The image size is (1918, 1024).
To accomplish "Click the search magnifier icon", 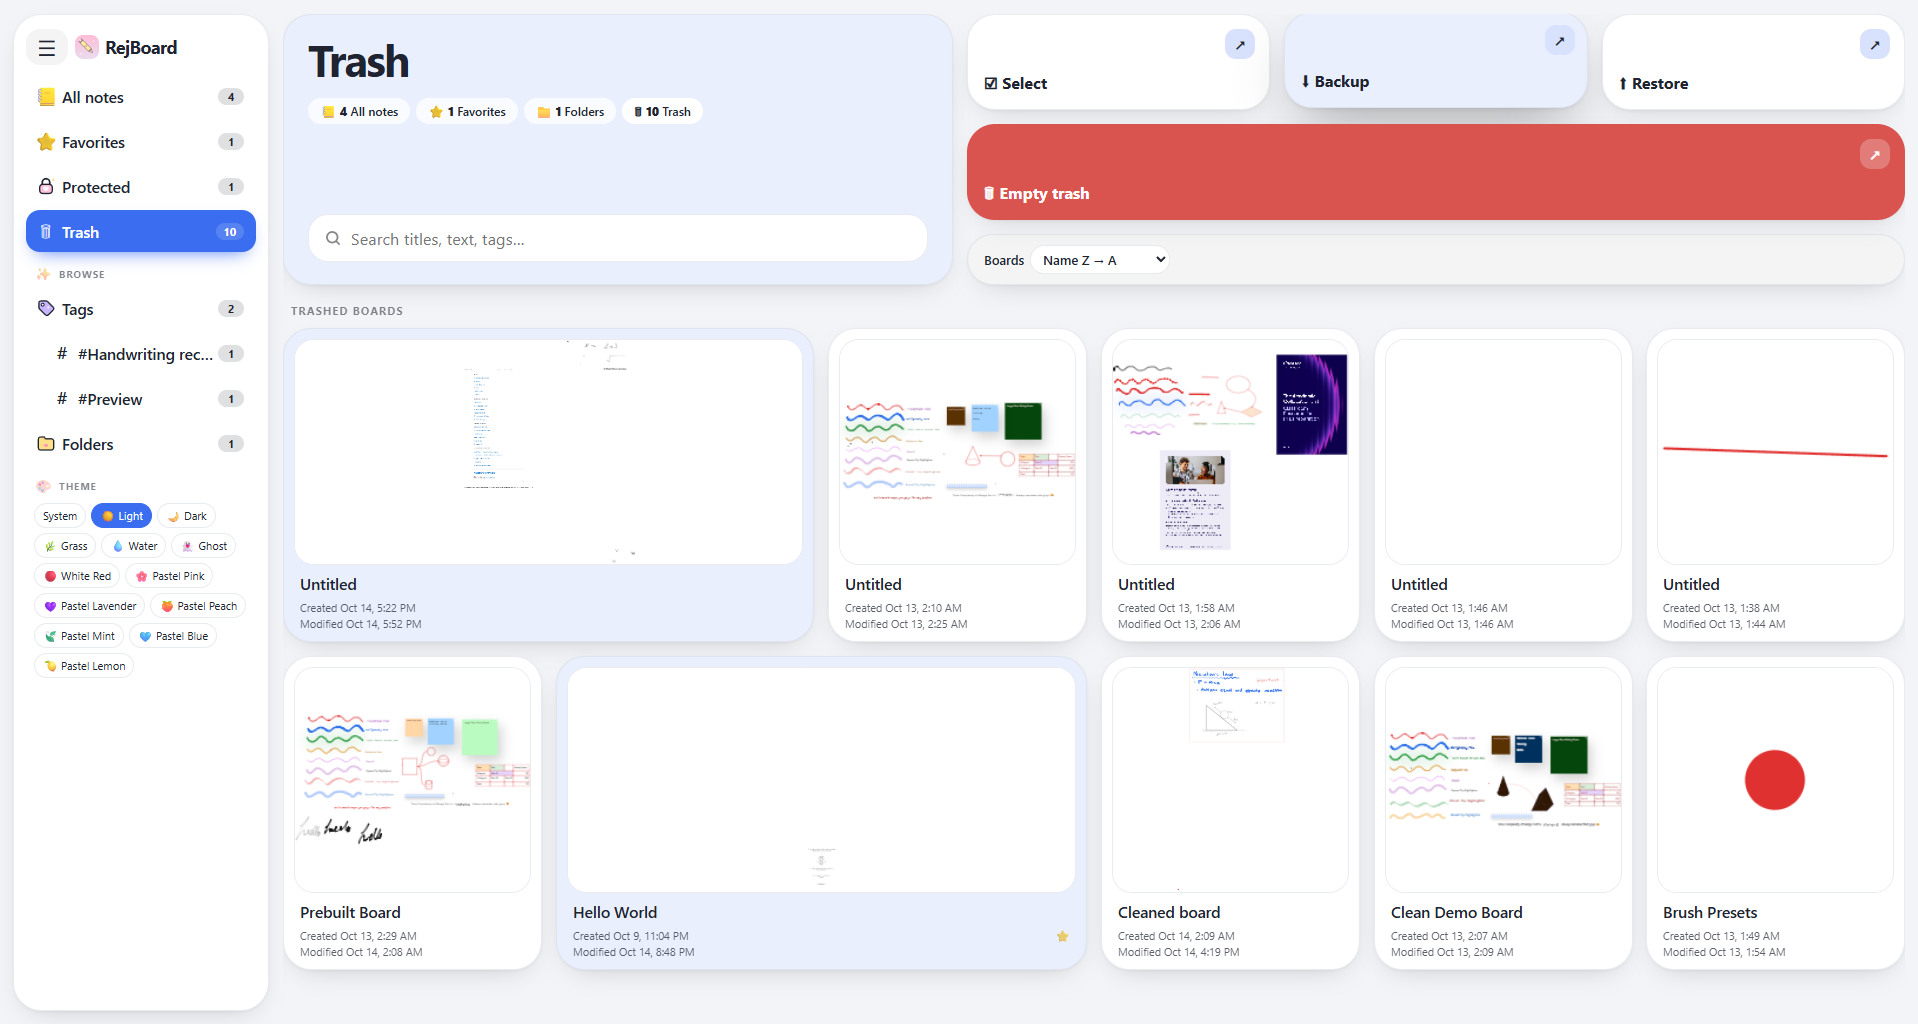I will click(x=333, y=239).
